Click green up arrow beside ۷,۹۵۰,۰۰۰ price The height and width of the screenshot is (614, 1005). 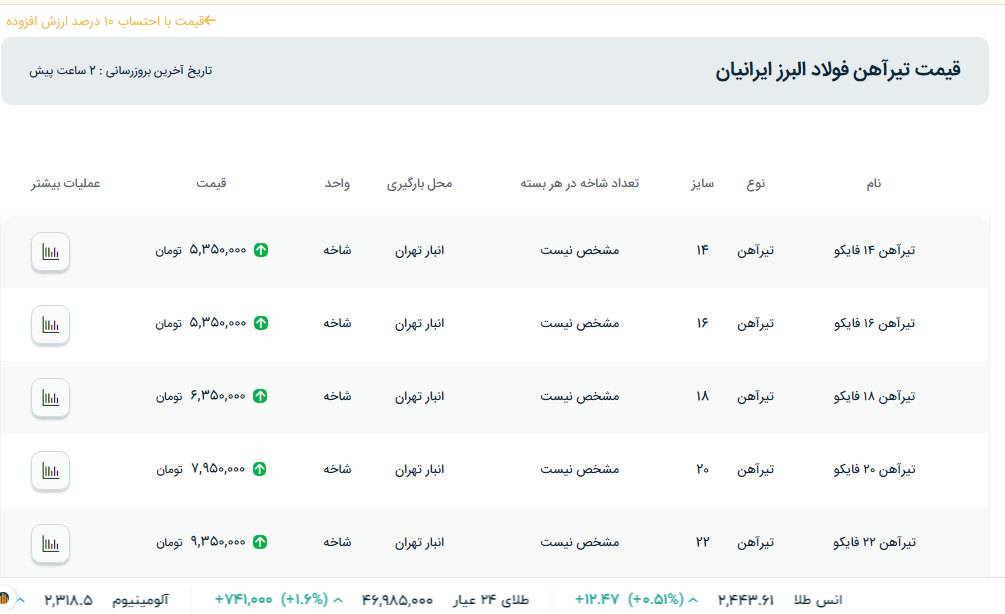coord(261,469)
